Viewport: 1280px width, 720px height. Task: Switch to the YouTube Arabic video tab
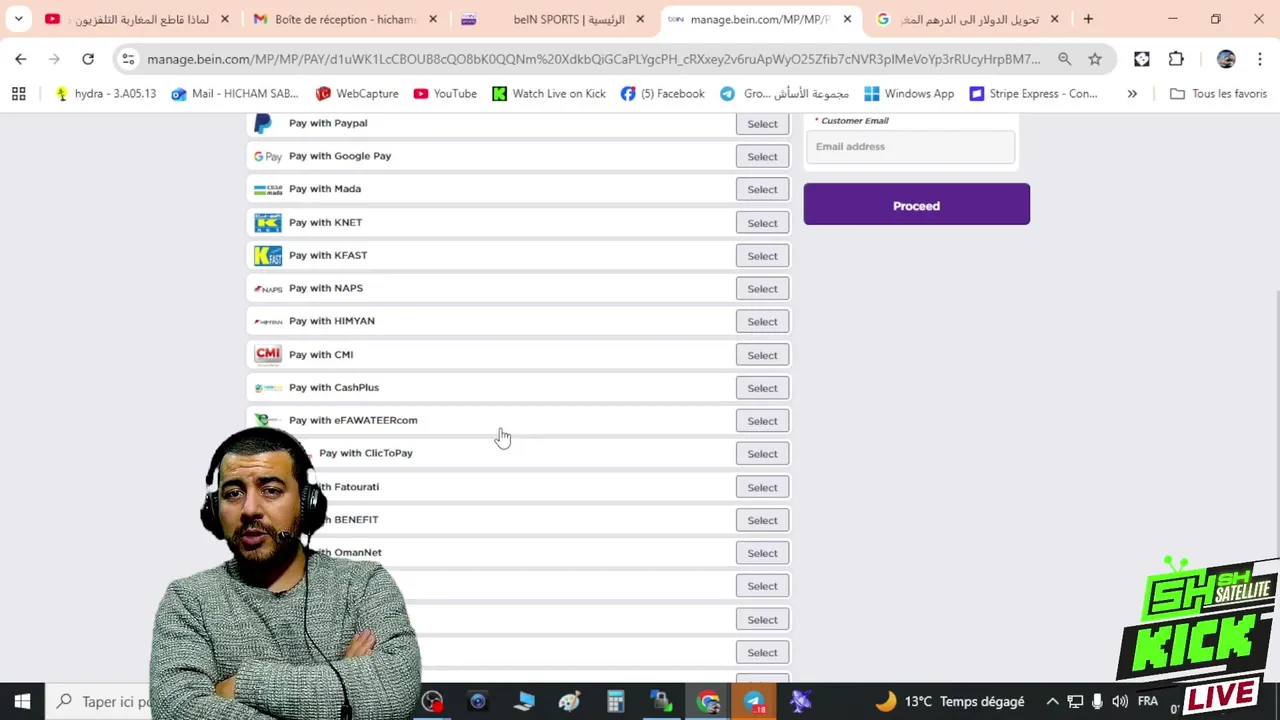click(138, 19)
